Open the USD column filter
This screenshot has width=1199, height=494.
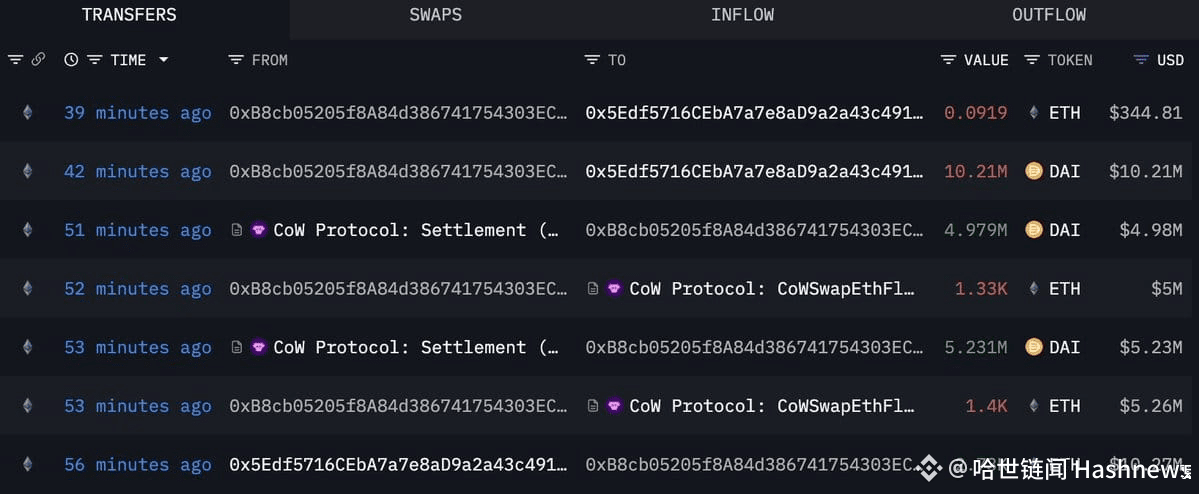pos(1141,60)
